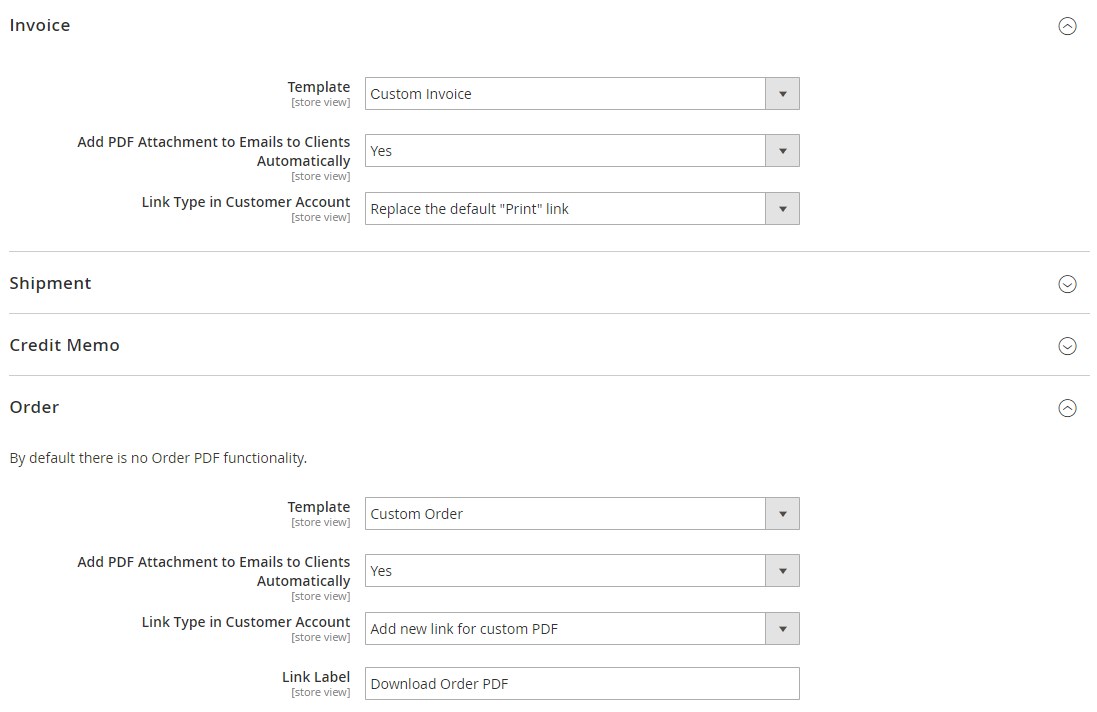
Task: Click the Invoice section heading
Action: coord(40,26)
